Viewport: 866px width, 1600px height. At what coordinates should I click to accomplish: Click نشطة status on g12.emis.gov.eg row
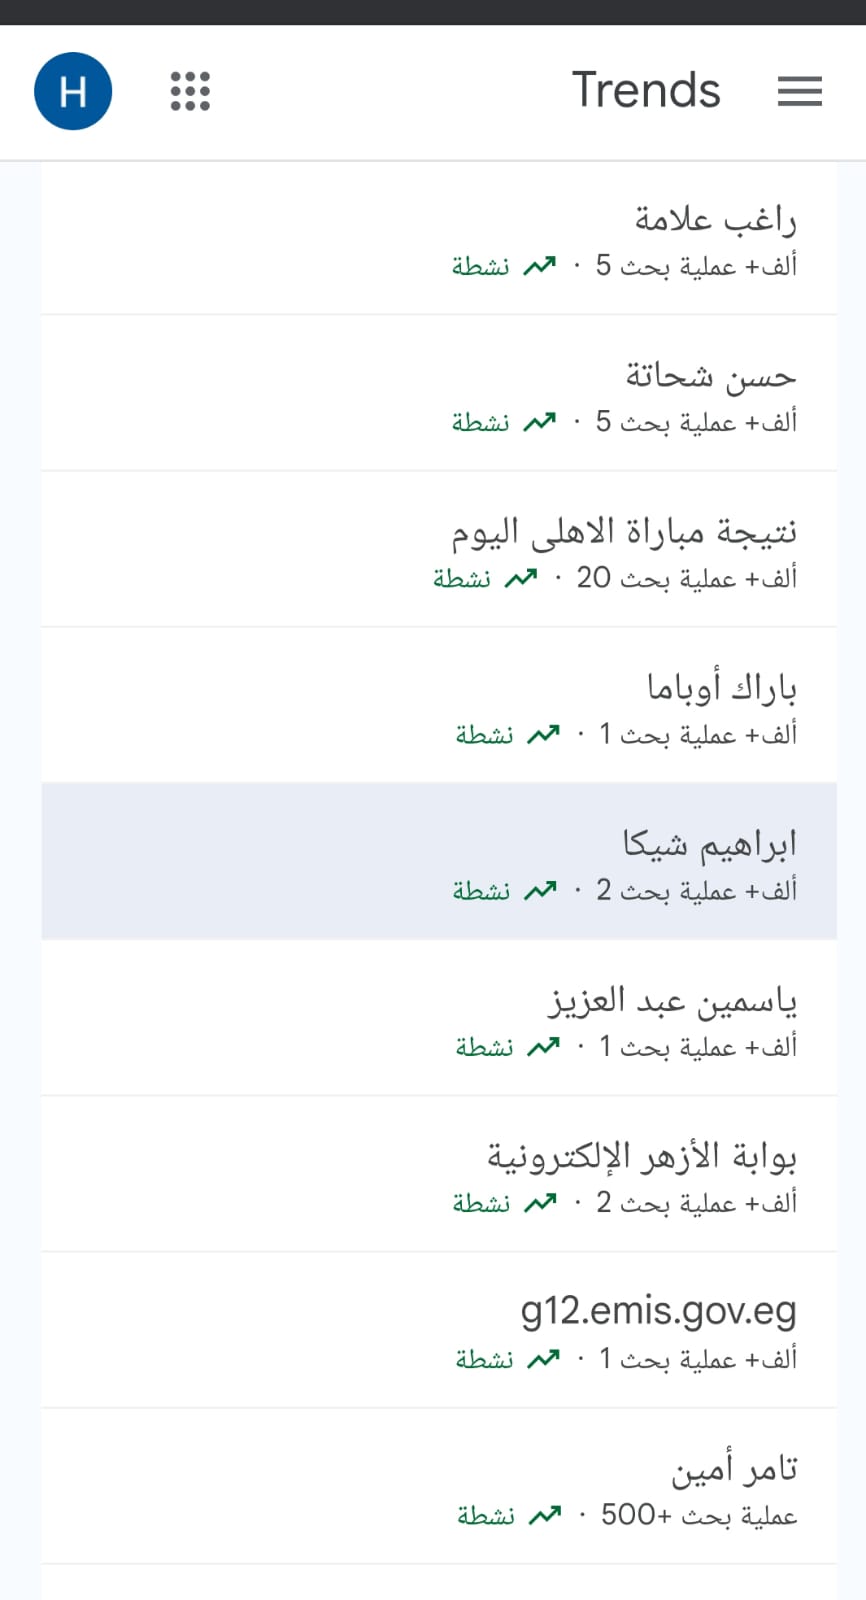485,1359
